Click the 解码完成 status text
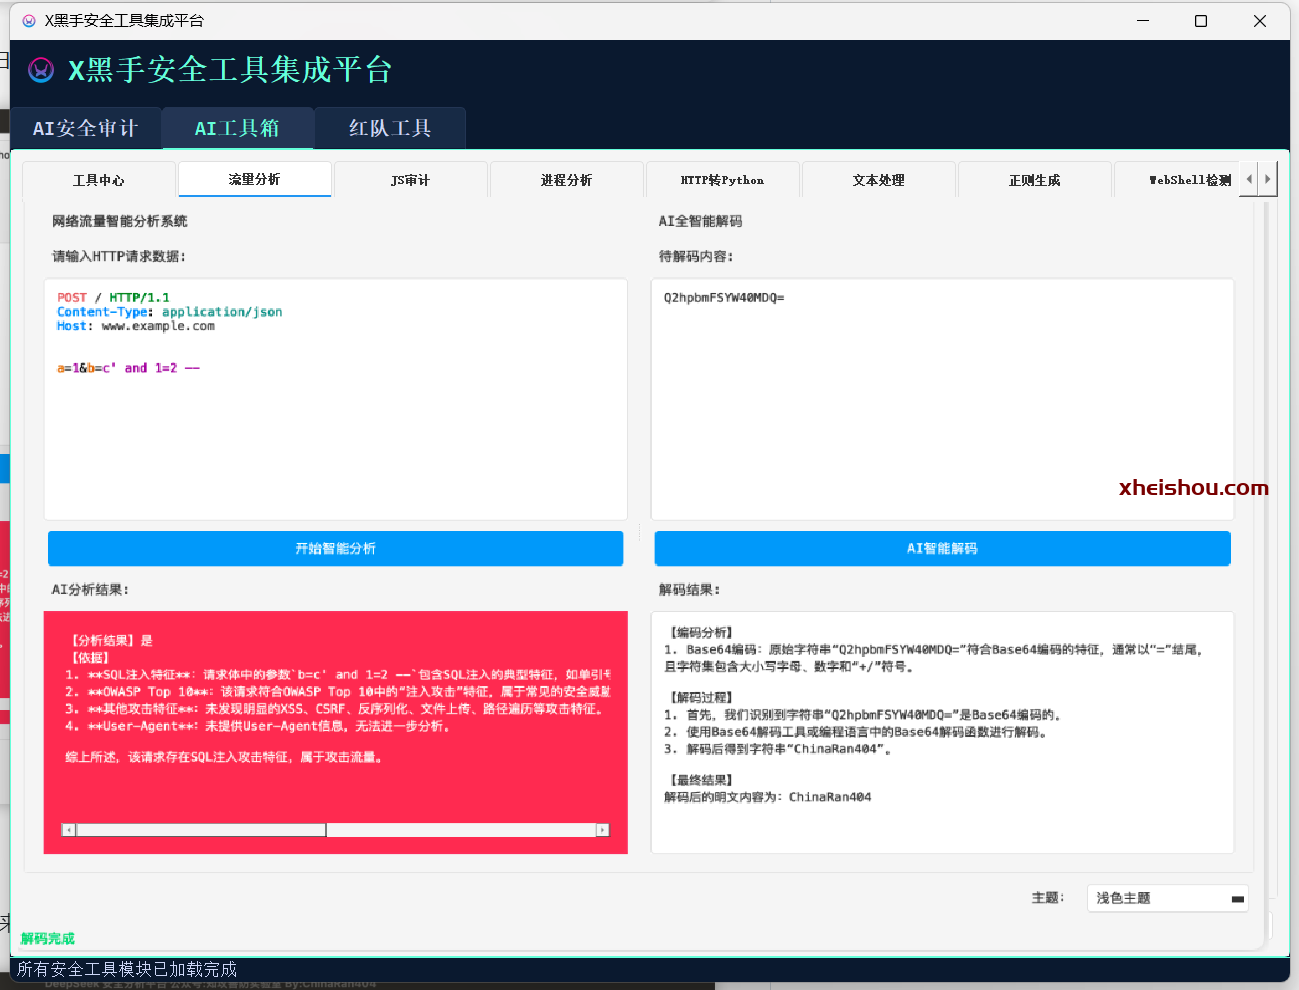The height and width of the screenshot is (990, 1299). pos(48,938)
